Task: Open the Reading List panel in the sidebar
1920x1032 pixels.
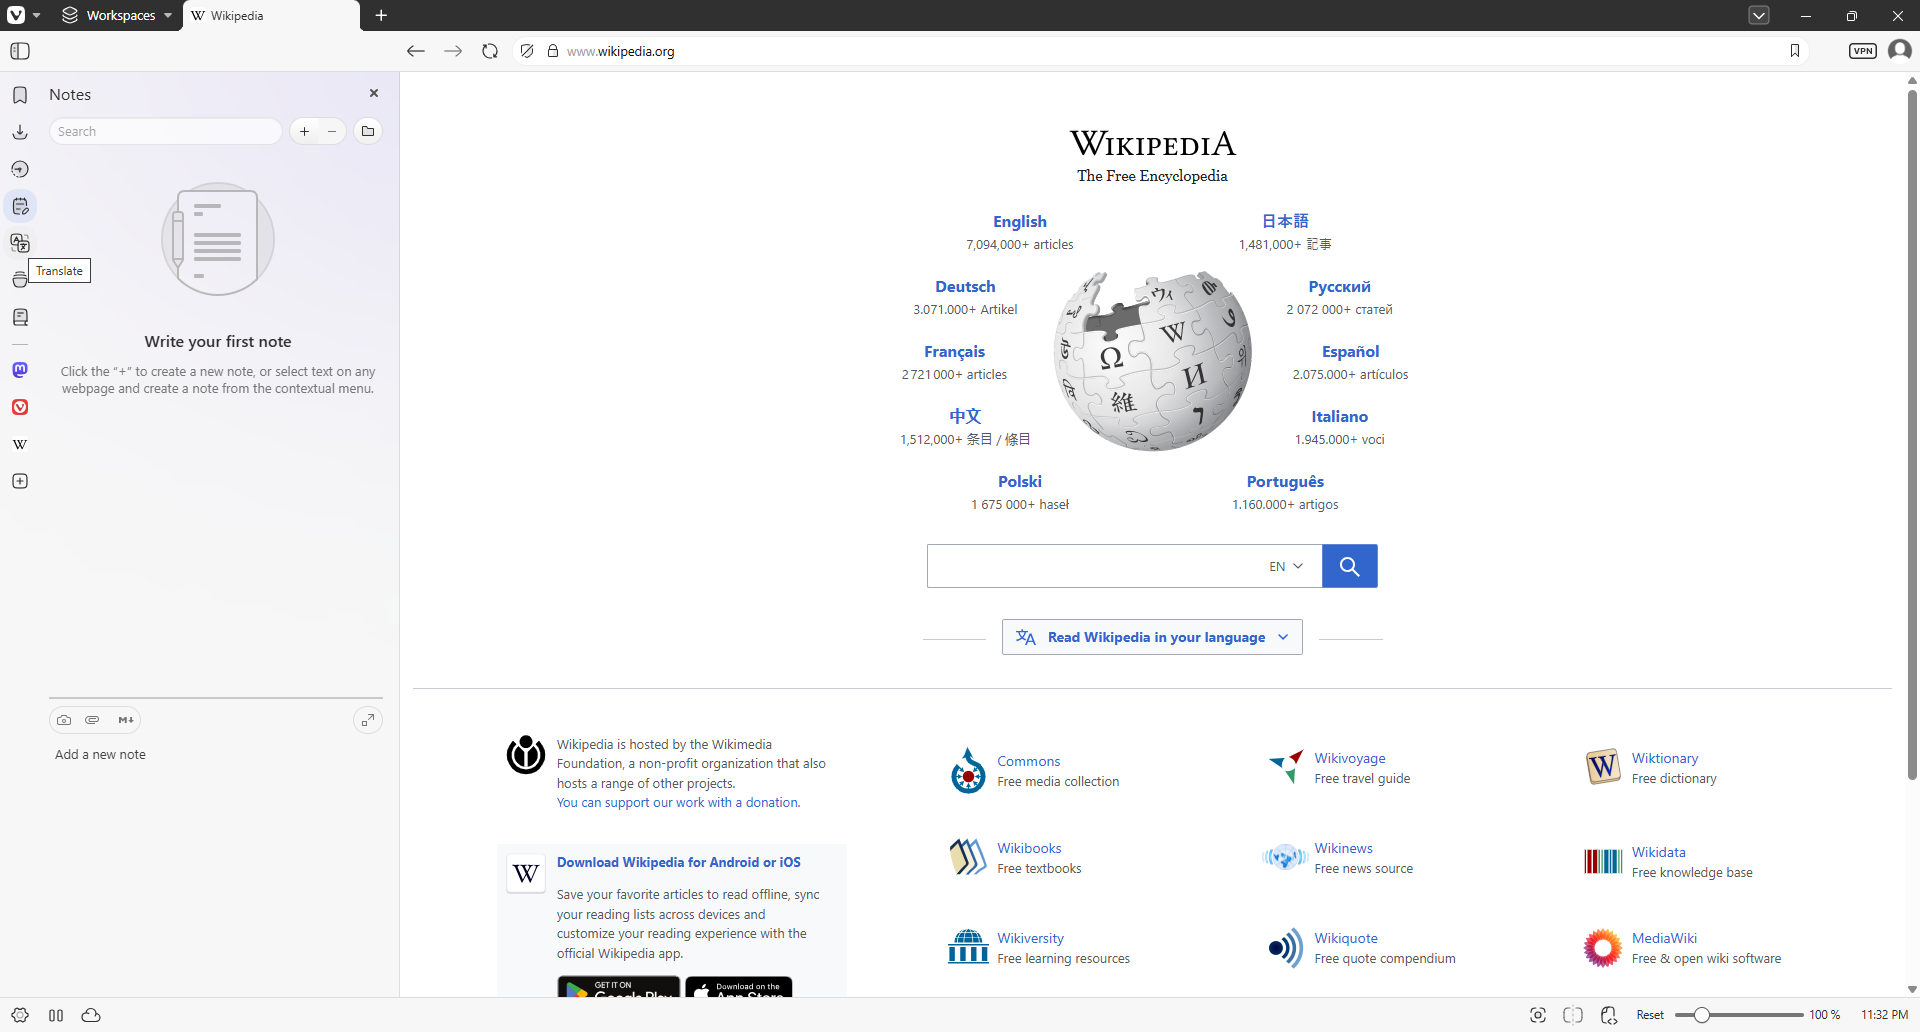Action: [20, 317]
